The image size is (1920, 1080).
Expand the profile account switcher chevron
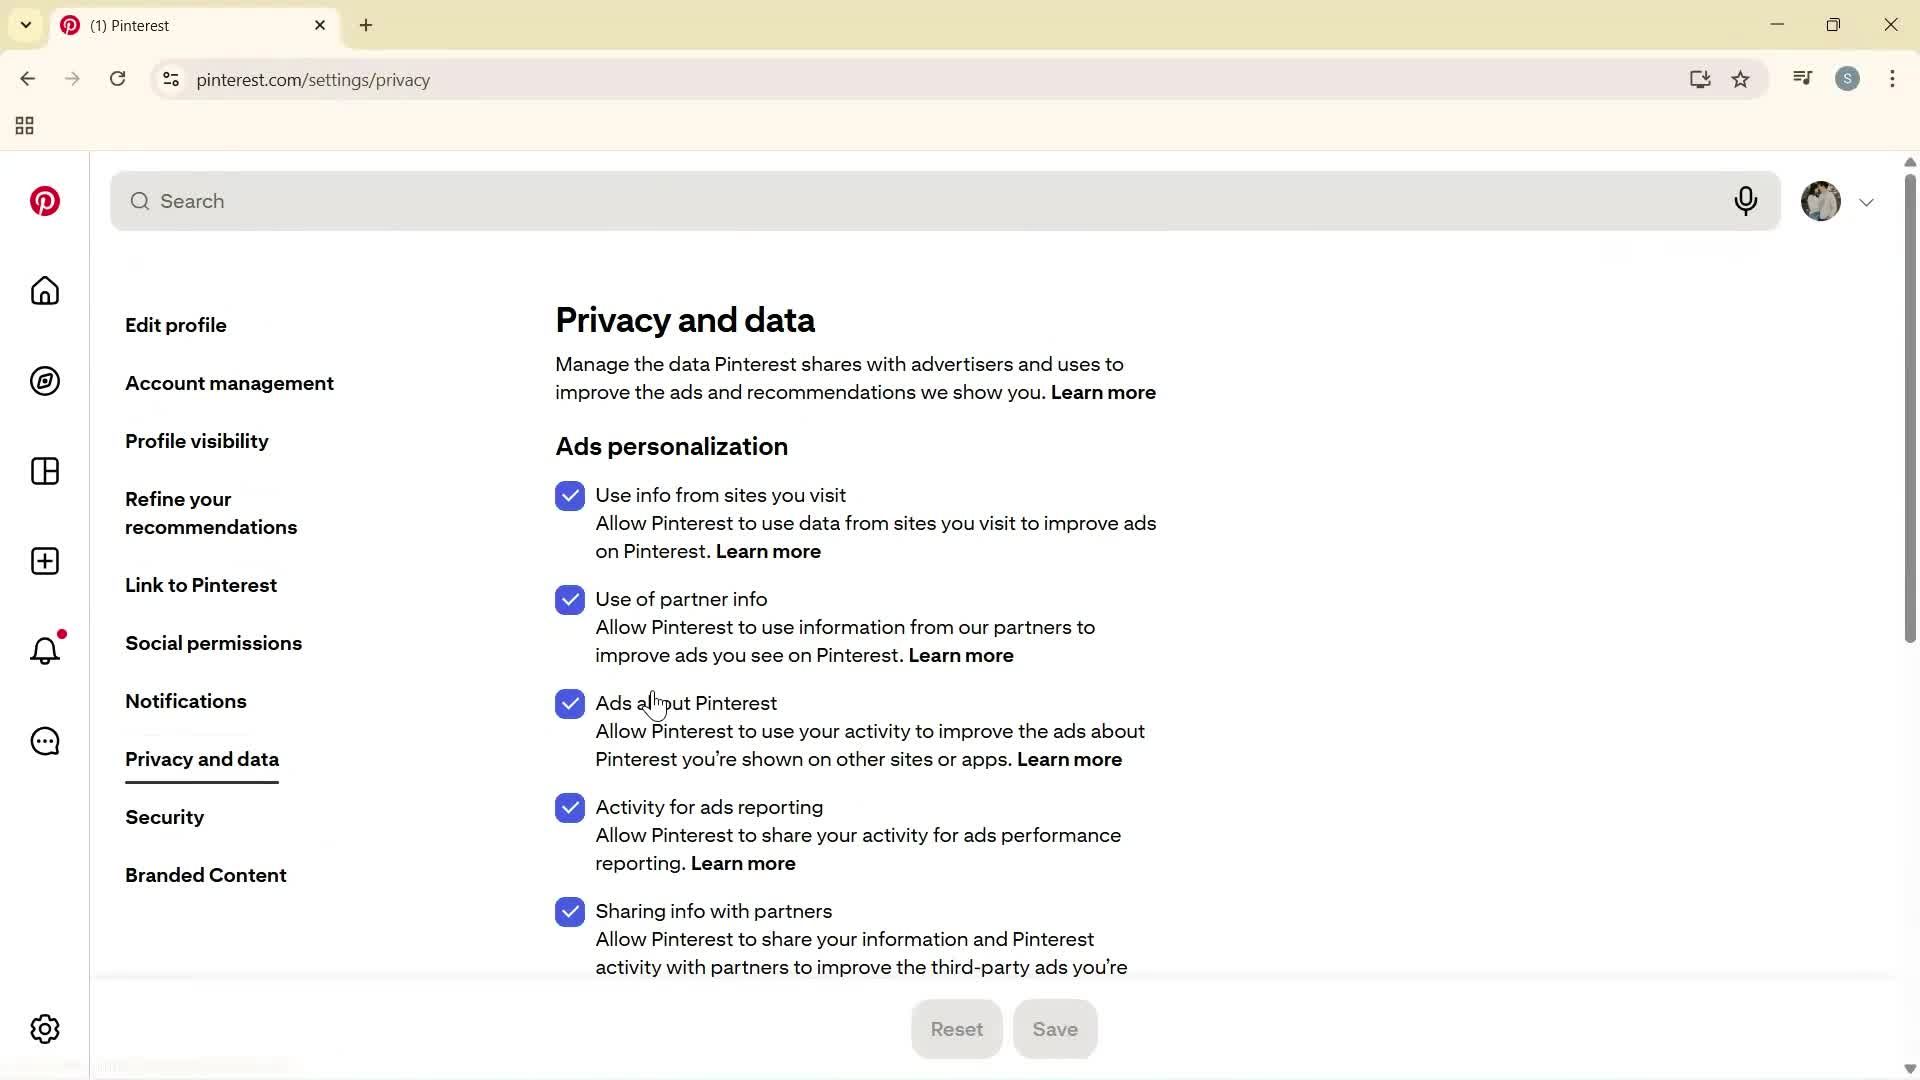(x=1867, y=201)
